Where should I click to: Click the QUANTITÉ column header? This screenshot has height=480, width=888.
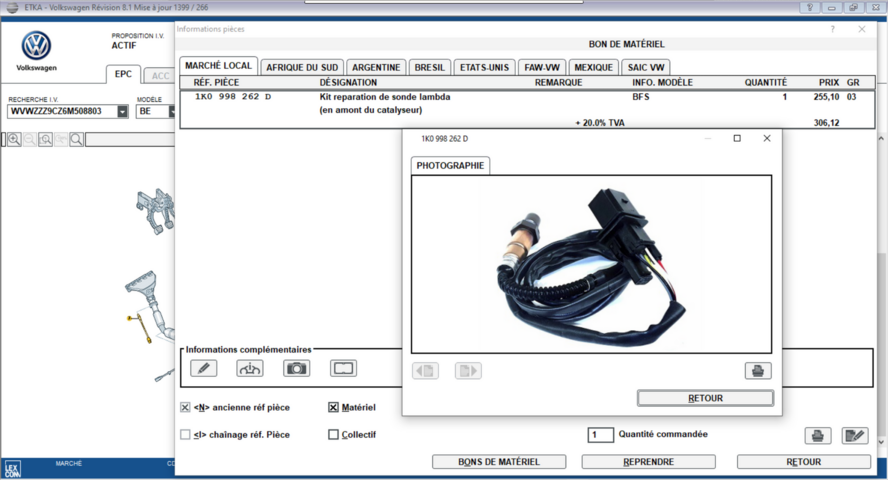coord(766,83)
